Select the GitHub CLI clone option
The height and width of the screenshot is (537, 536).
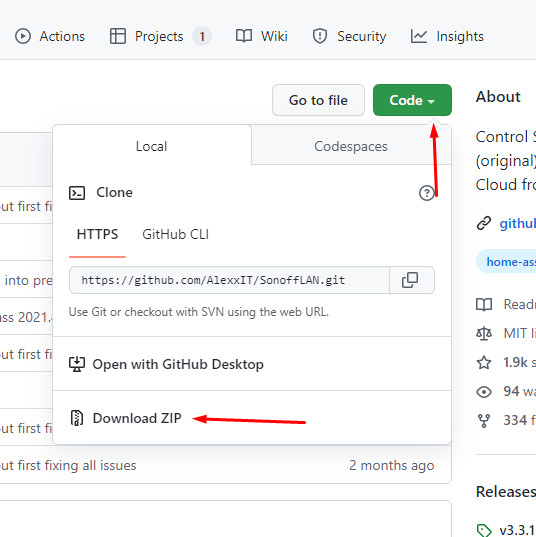tap(175, 235)
